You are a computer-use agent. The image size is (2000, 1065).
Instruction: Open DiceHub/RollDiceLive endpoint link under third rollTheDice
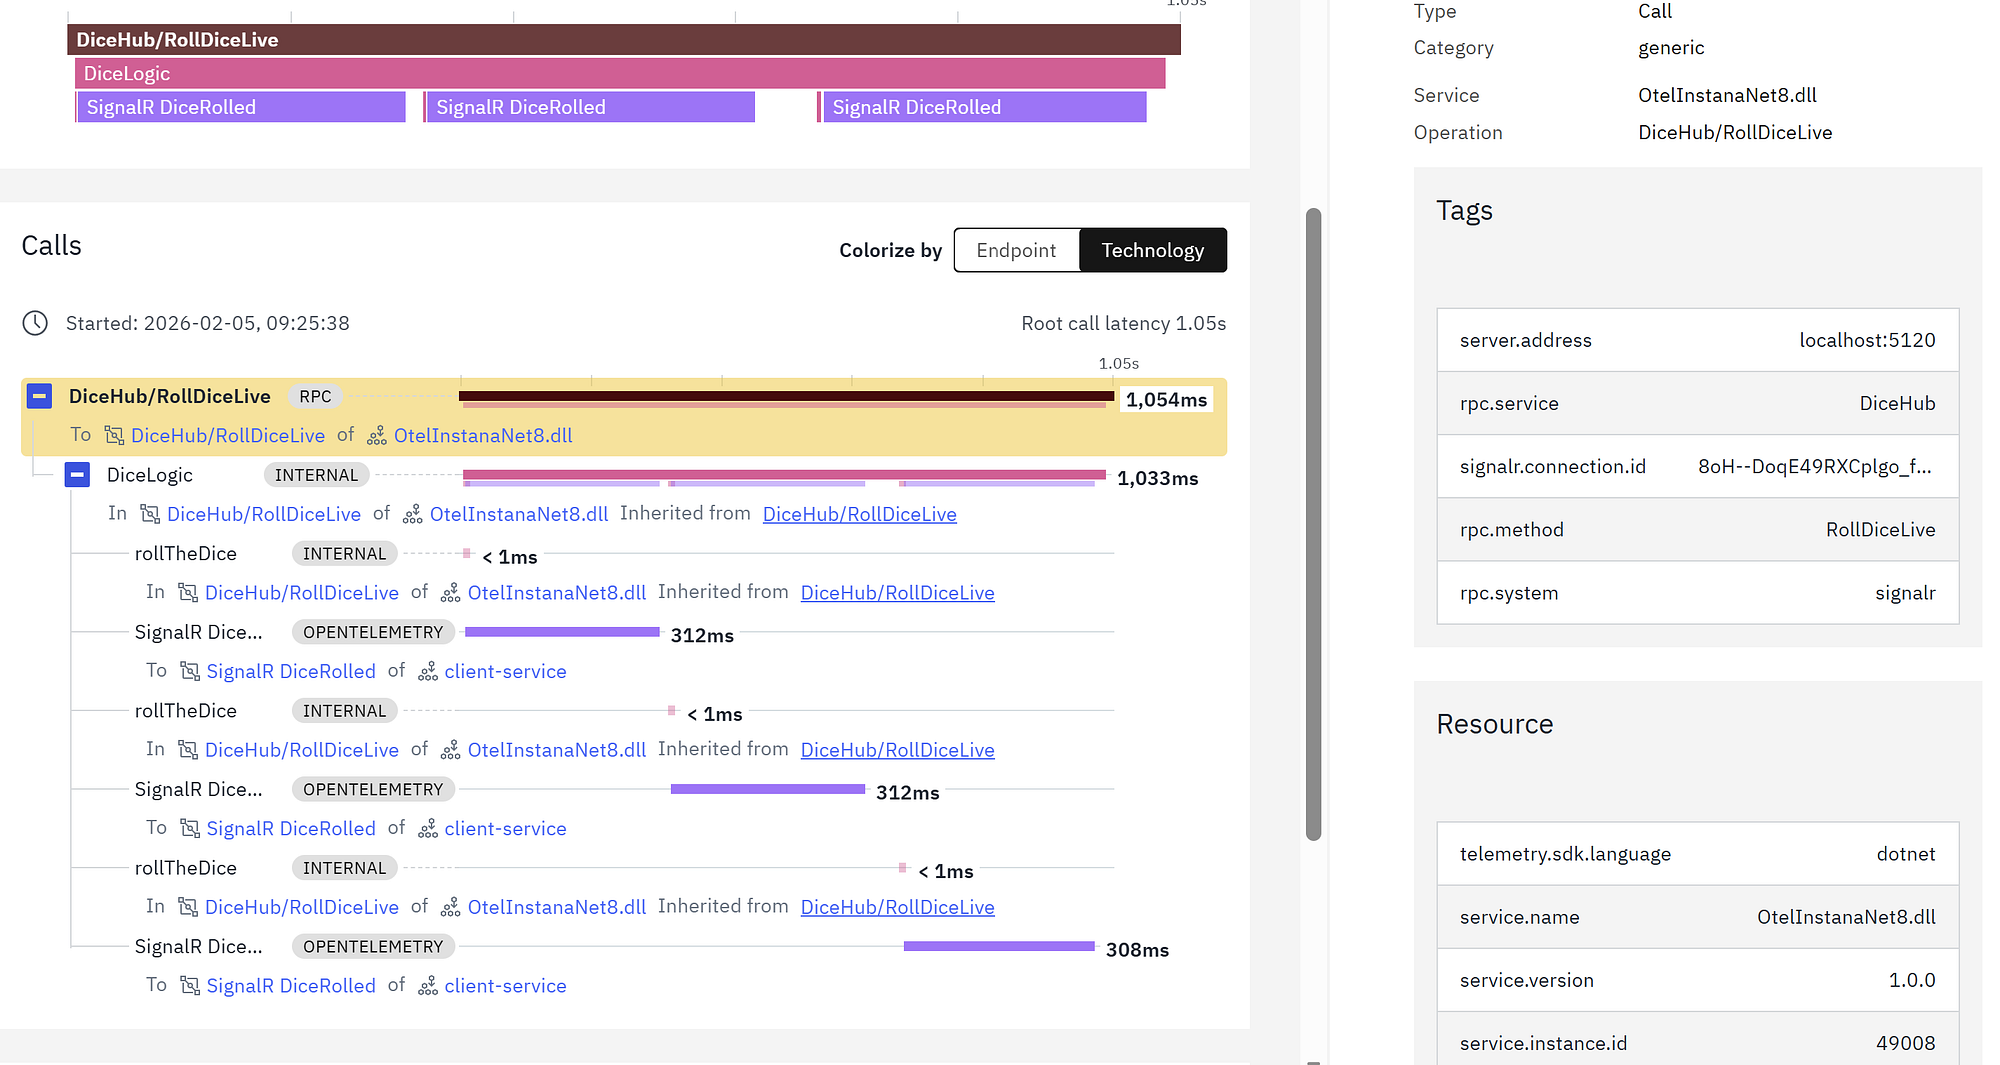point(302,907)
